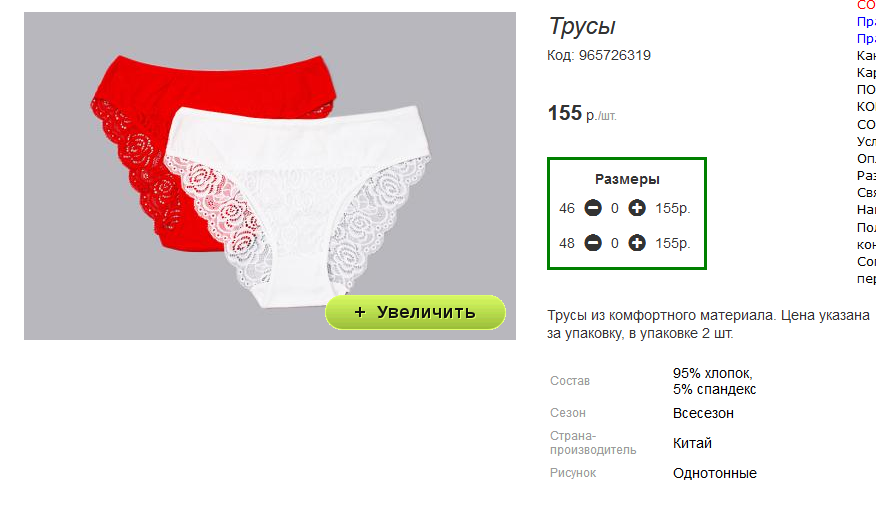Screen dimensions: 876x507
Task: Click the Размеры heading in size box
Action: [627, 179]
